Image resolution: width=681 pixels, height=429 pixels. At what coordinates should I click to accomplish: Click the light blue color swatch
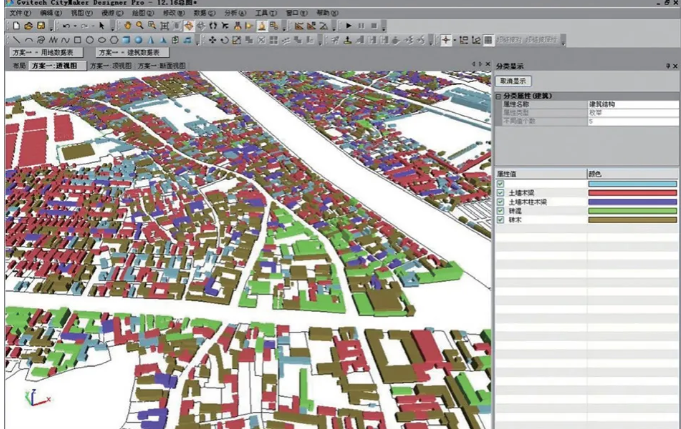632,184
